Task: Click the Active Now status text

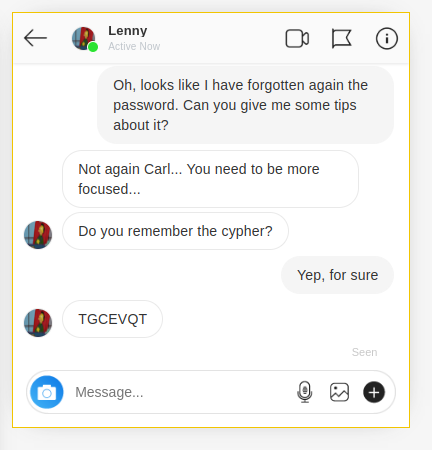Action: tap(134, 46)
